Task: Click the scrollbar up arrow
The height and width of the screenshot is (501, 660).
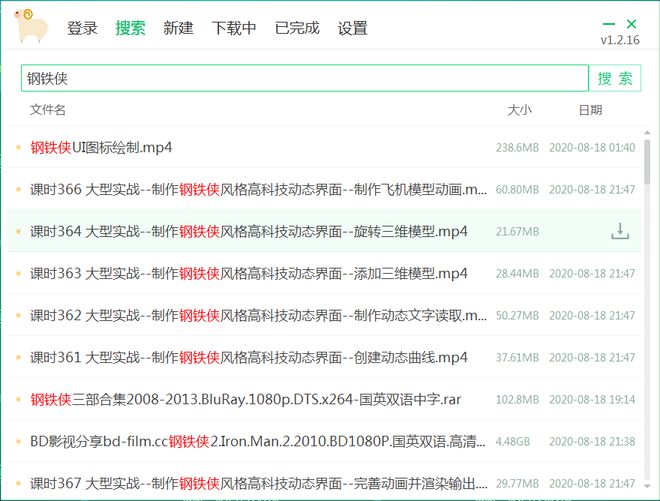Action: point(647,133)
